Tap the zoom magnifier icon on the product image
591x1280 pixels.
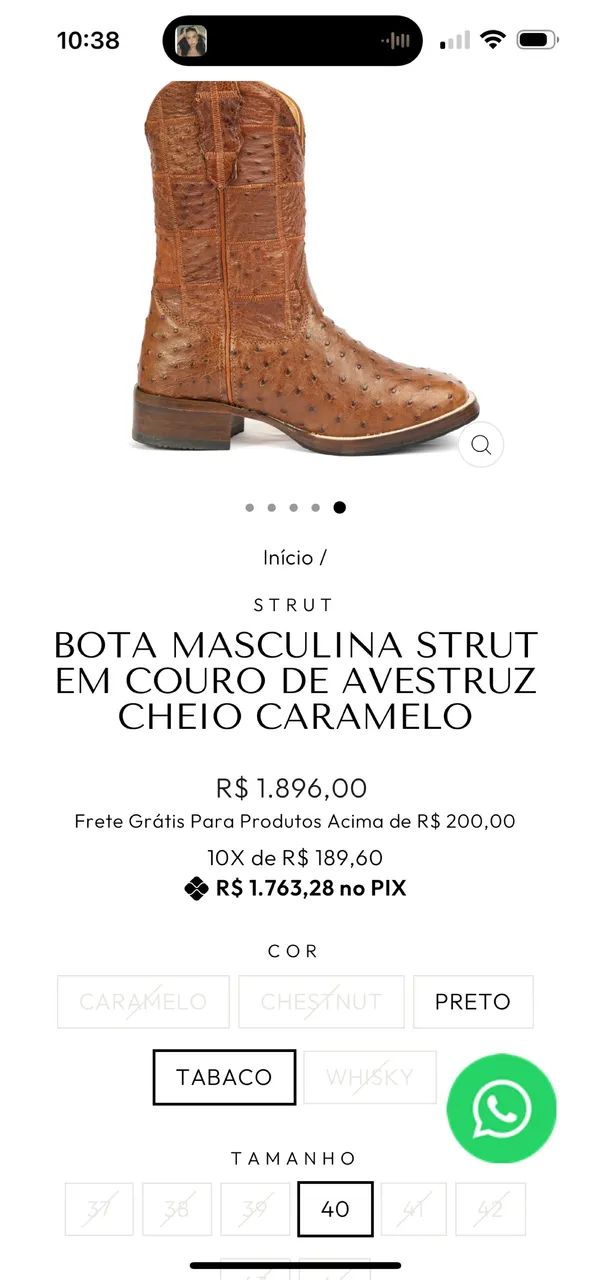click(480, 445)
